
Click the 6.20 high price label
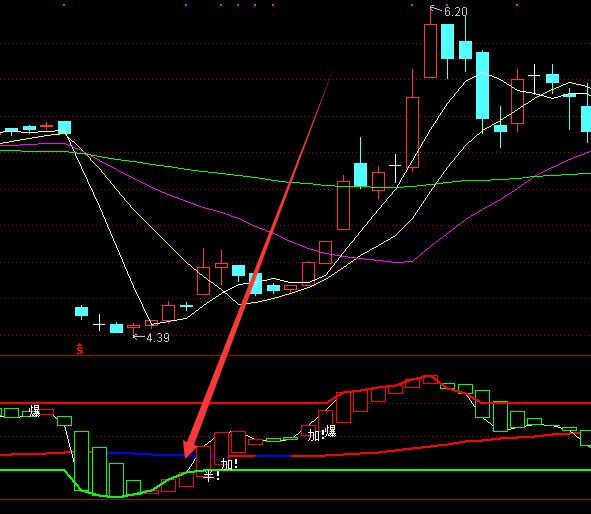point(456,12)
